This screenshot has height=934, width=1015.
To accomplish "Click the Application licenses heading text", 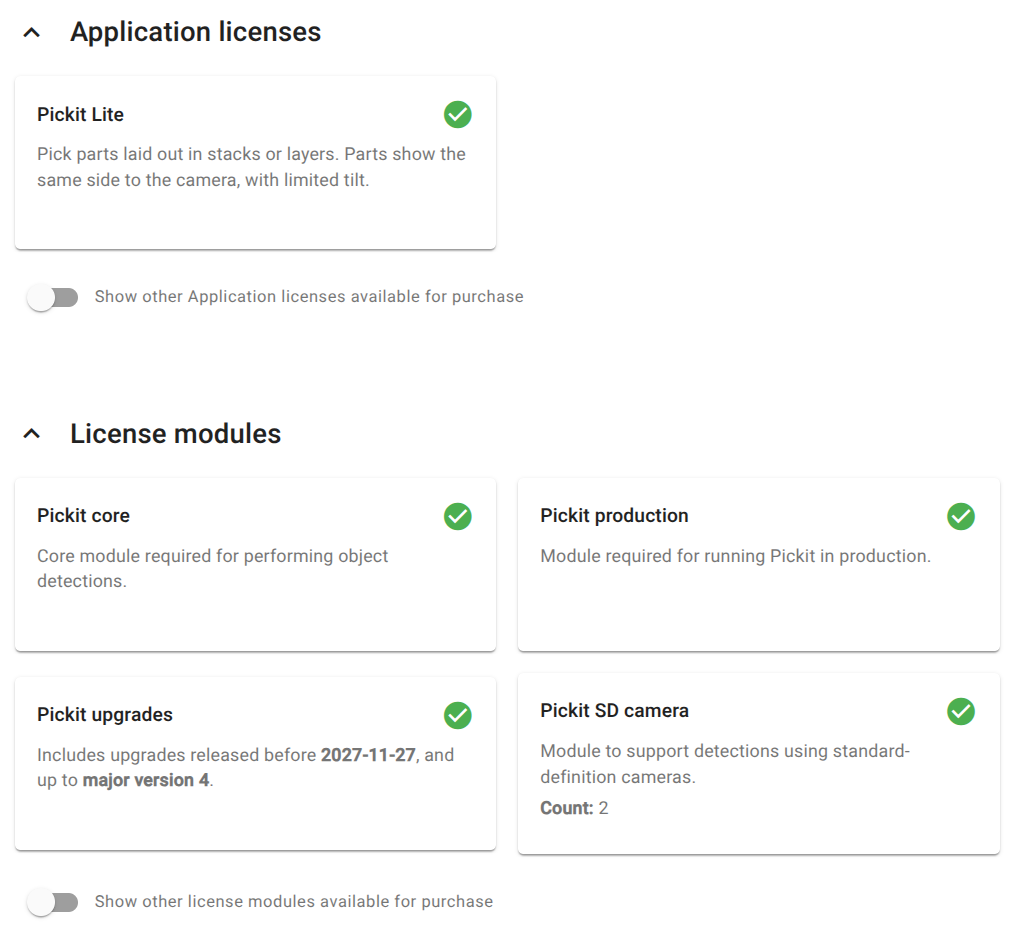I will point(195,33).
